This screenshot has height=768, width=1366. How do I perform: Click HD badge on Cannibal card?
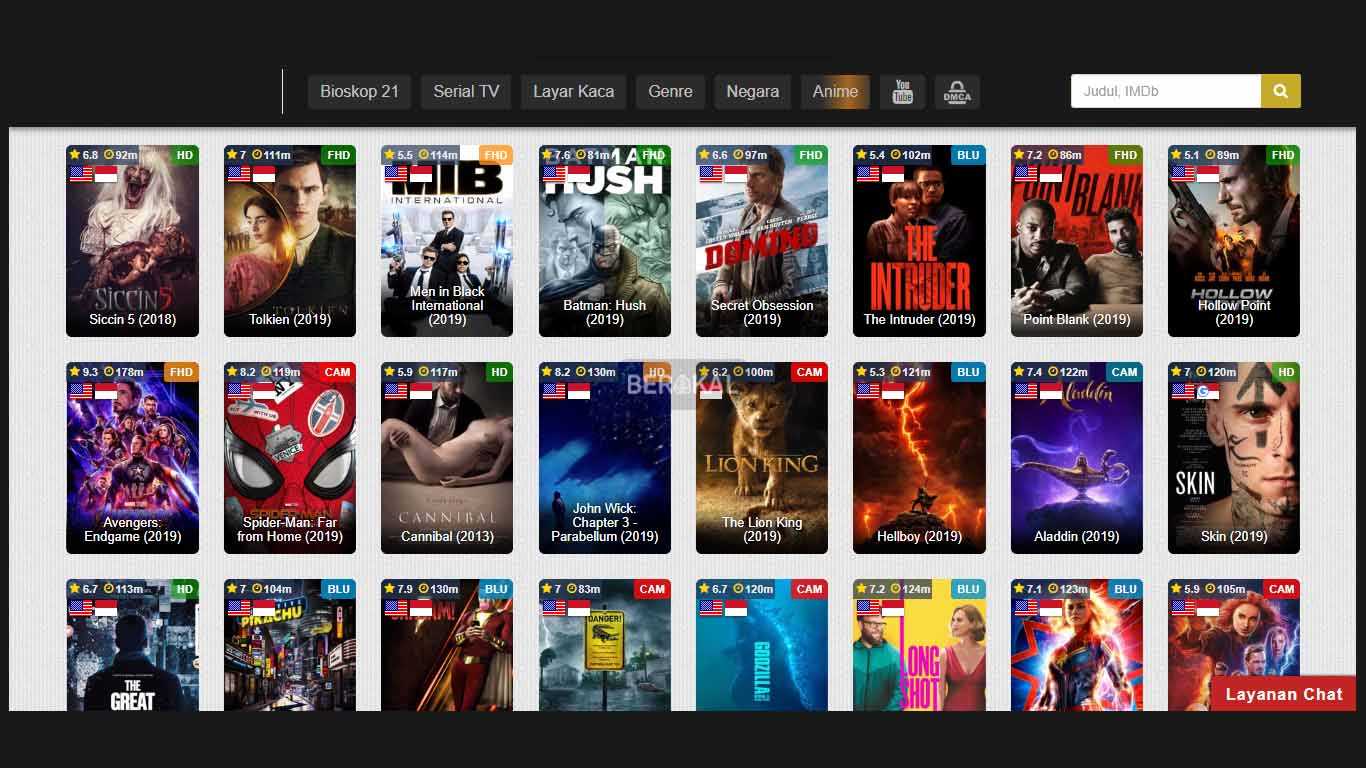click(499, 372)
